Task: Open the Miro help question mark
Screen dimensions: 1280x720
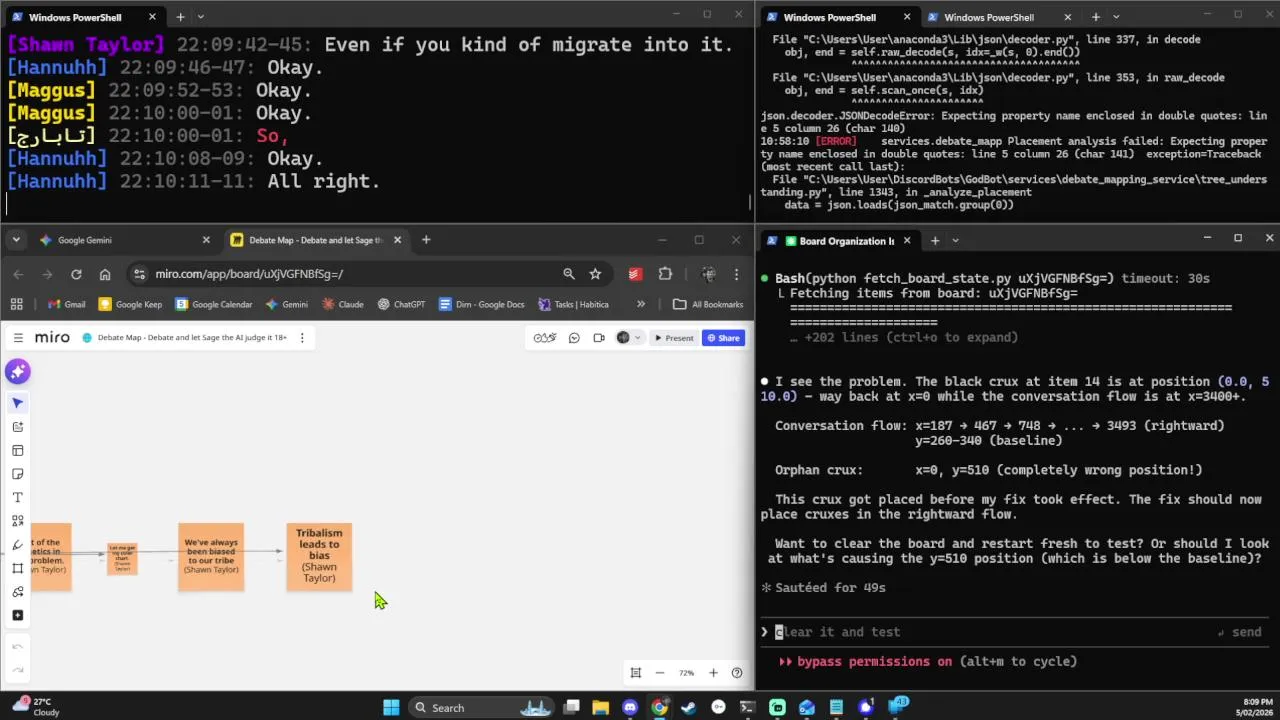Action: coord(737,673)
